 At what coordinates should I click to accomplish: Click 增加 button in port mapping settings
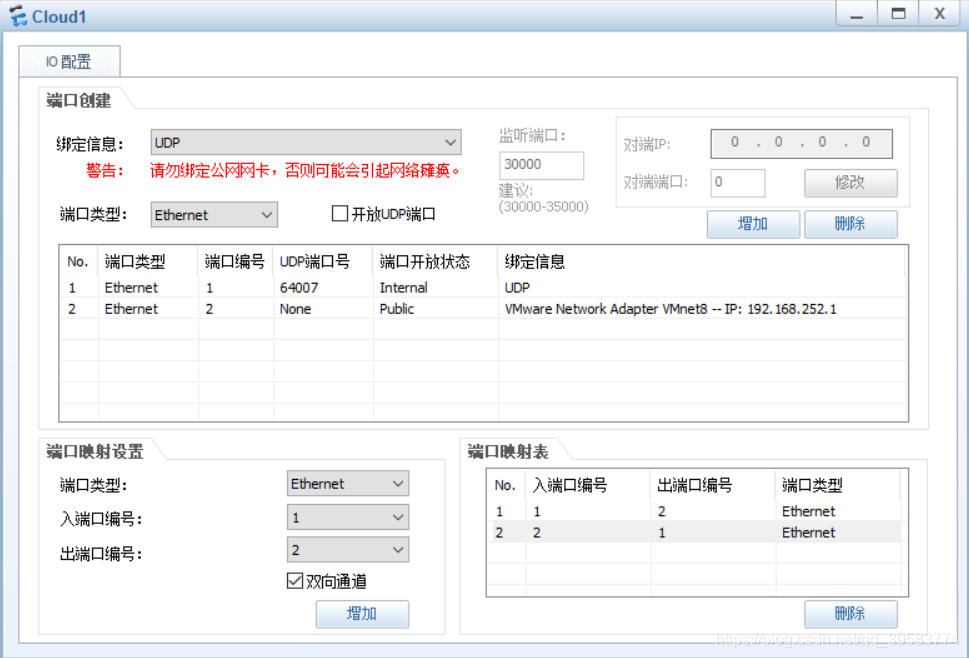[362, 614]
